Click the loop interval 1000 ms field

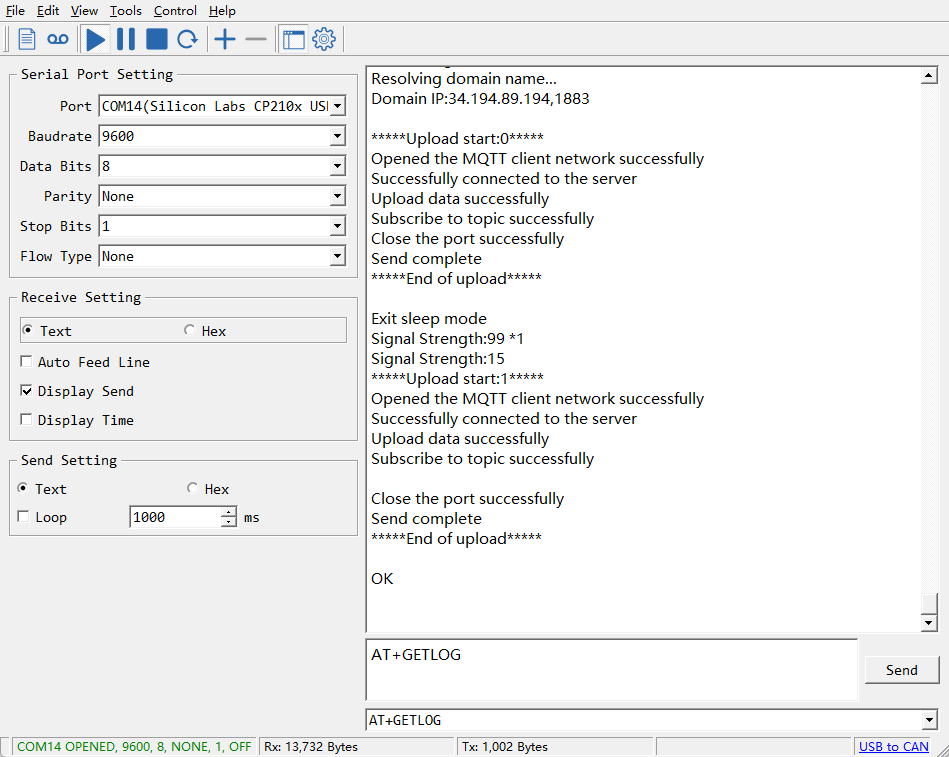click(x=175, y=517)
